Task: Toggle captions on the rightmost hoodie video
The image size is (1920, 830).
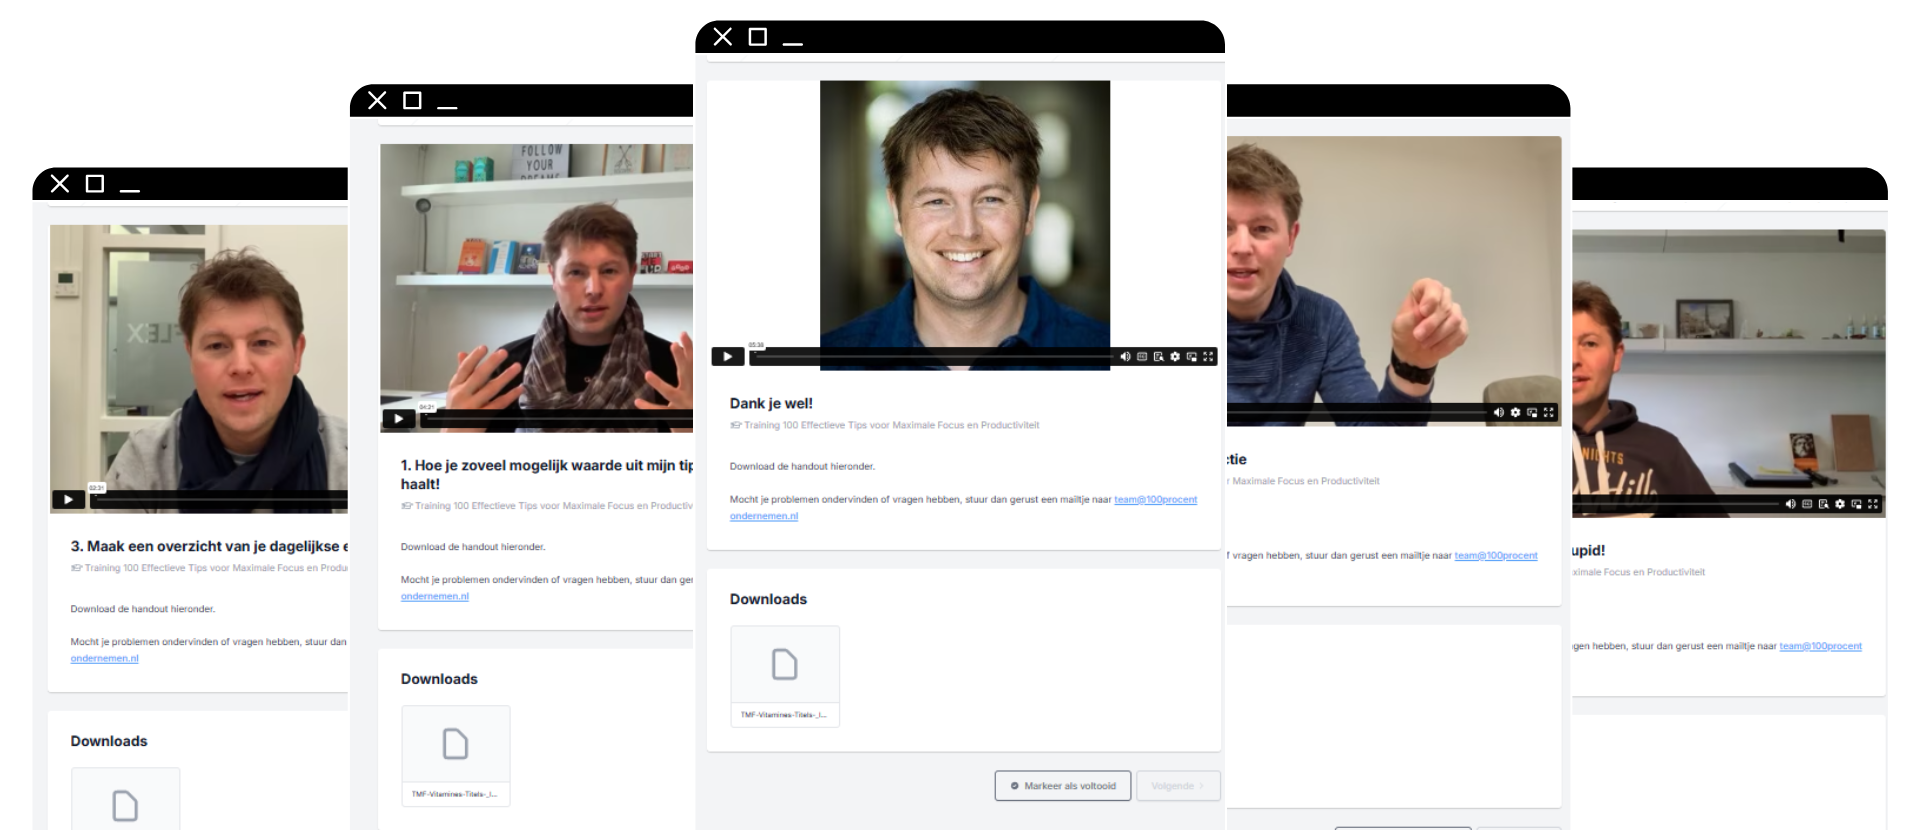Action: (x=1807, y=504)
